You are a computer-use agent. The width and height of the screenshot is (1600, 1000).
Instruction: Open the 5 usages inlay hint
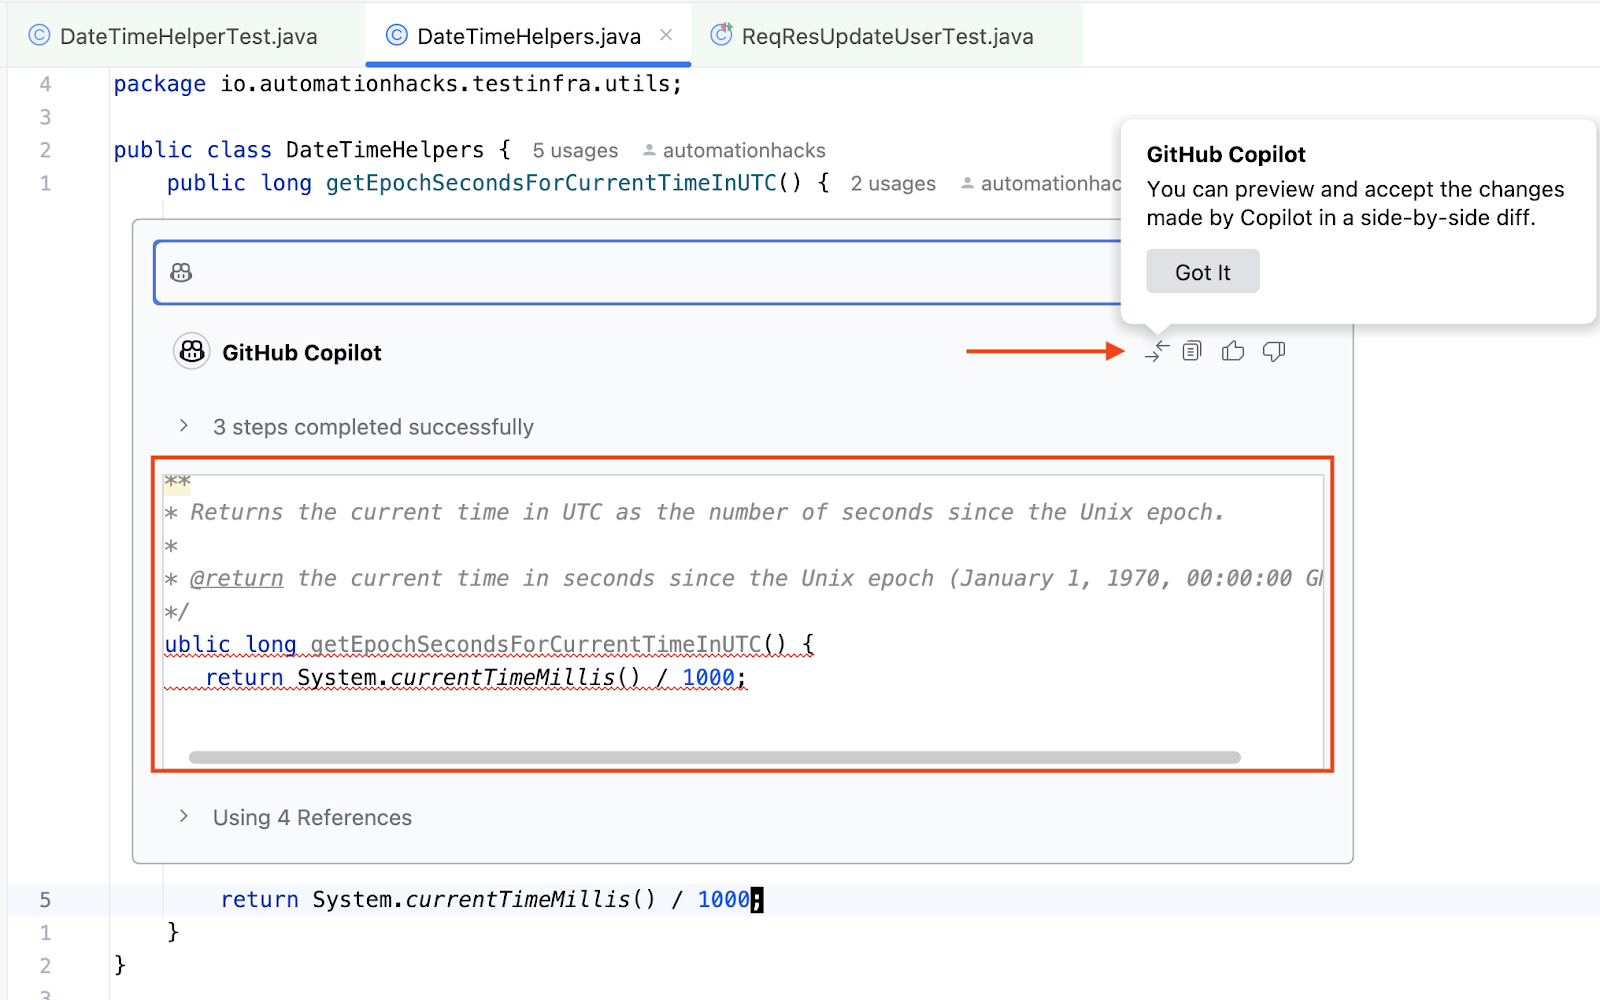(575, 150)
